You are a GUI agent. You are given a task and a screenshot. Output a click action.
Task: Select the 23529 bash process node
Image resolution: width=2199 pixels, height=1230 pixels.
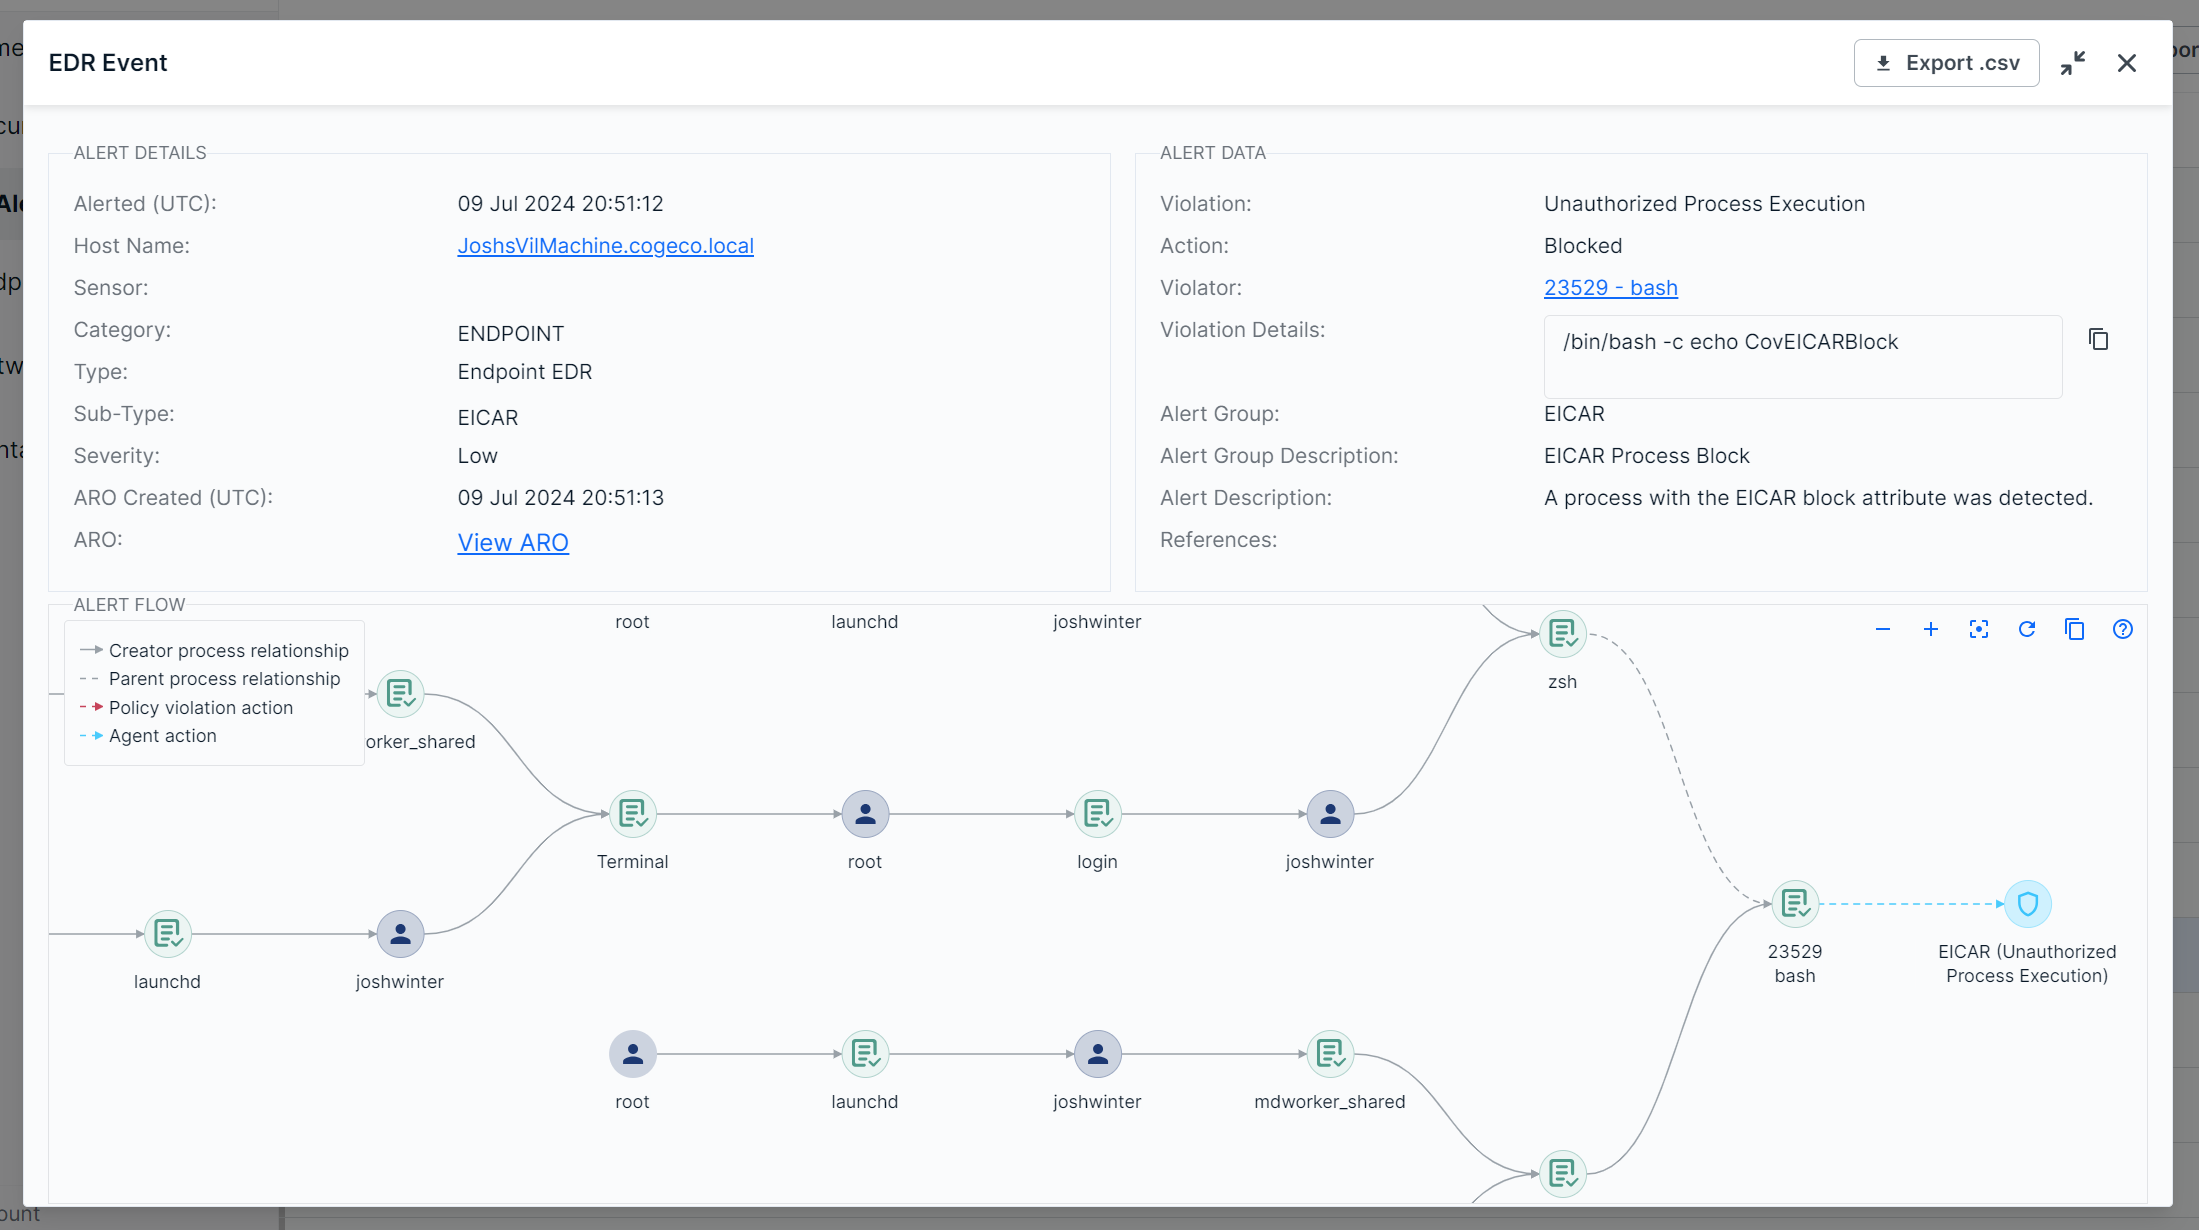coord(1795,904)
